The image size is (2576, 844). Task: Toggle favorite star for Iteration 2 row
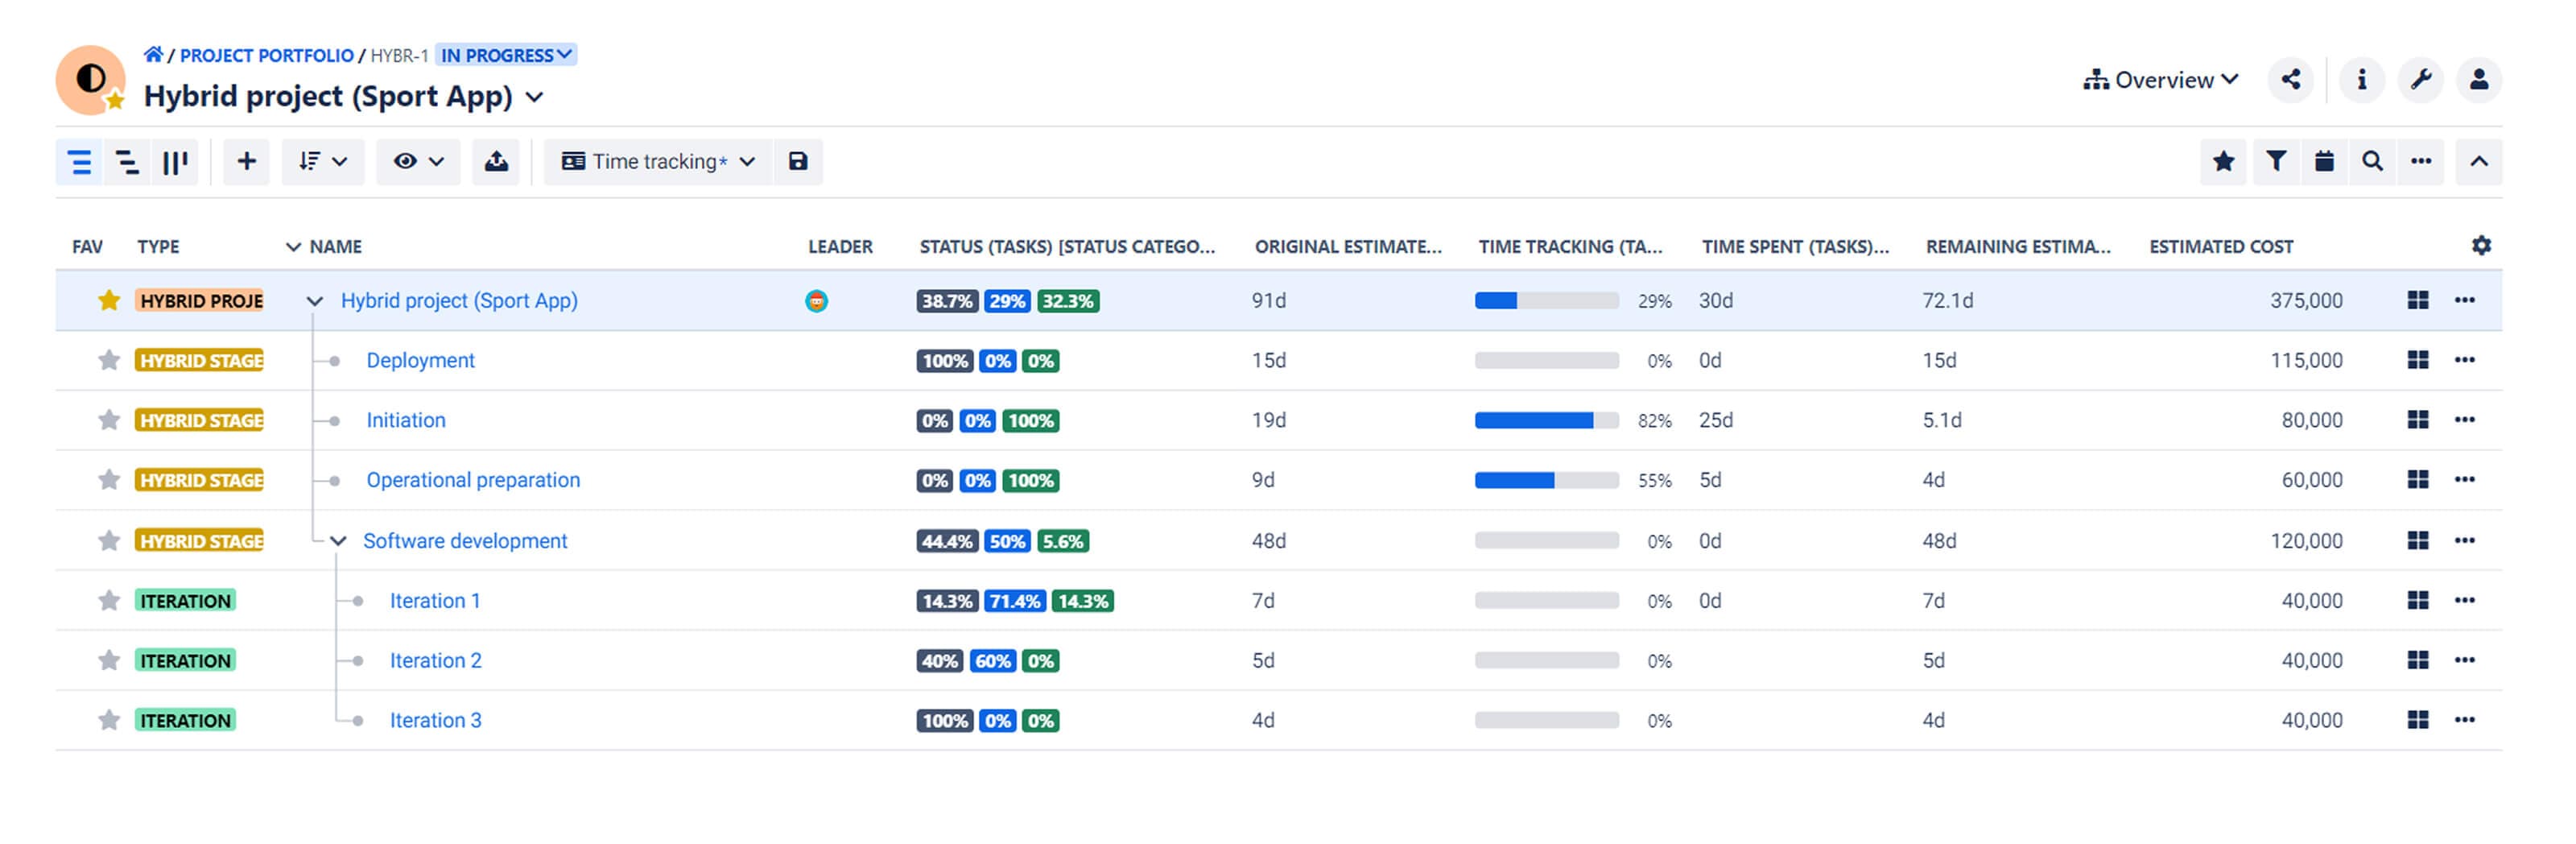coord(109,660)
